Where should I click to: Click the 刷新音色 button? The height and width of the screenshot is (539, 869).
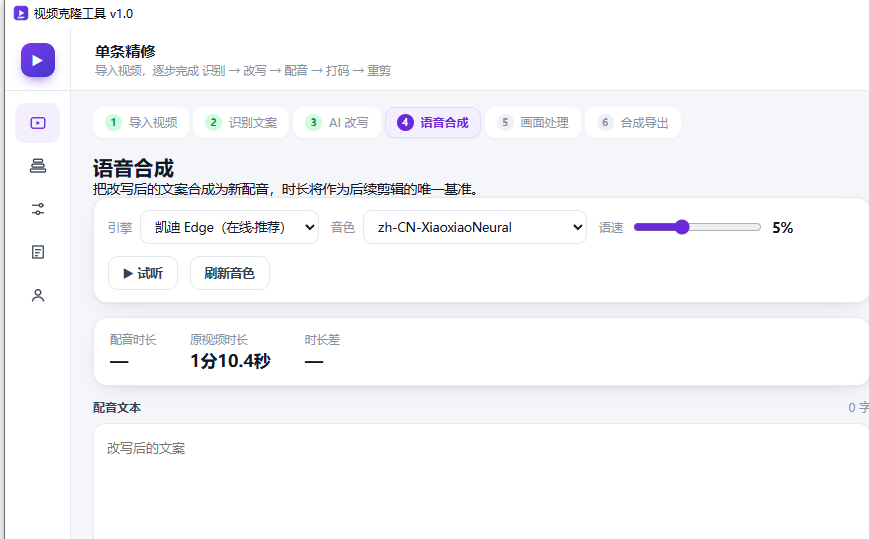pos(230,273)
